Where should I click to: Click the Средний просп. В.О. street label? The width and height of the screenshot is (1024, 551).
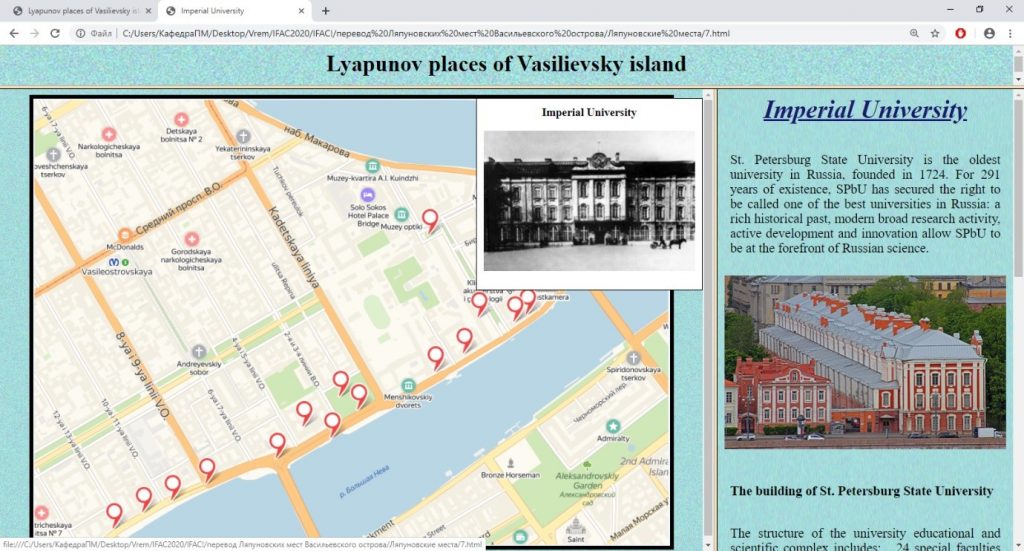178,209
